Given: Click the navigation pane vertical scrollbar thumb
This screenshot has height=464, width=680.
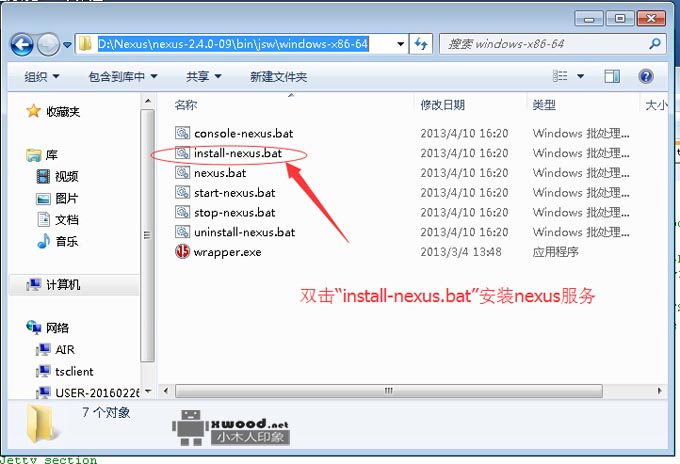Looking at the screenshot, I should point(147,235).
